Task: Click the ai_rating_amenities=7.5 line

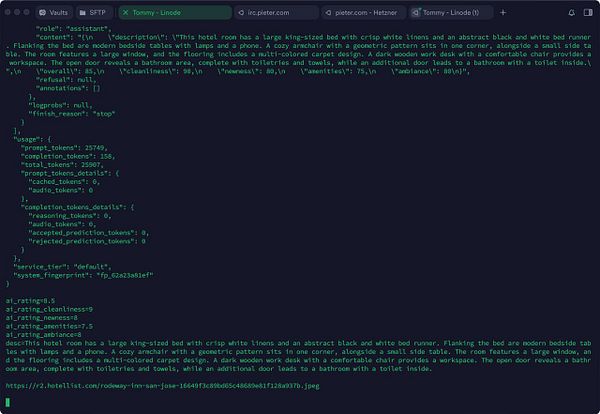Action: (x=49, y=326)
